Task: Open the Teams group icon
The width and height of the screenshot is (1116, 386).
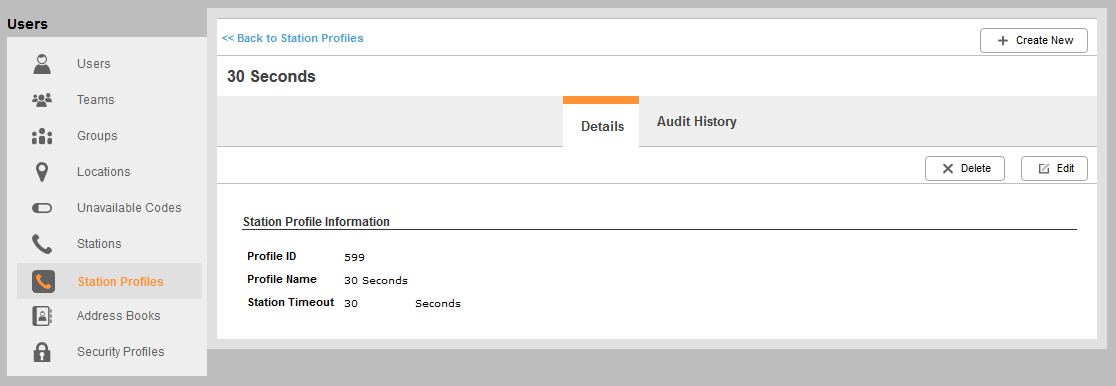Action: [43, 100]
